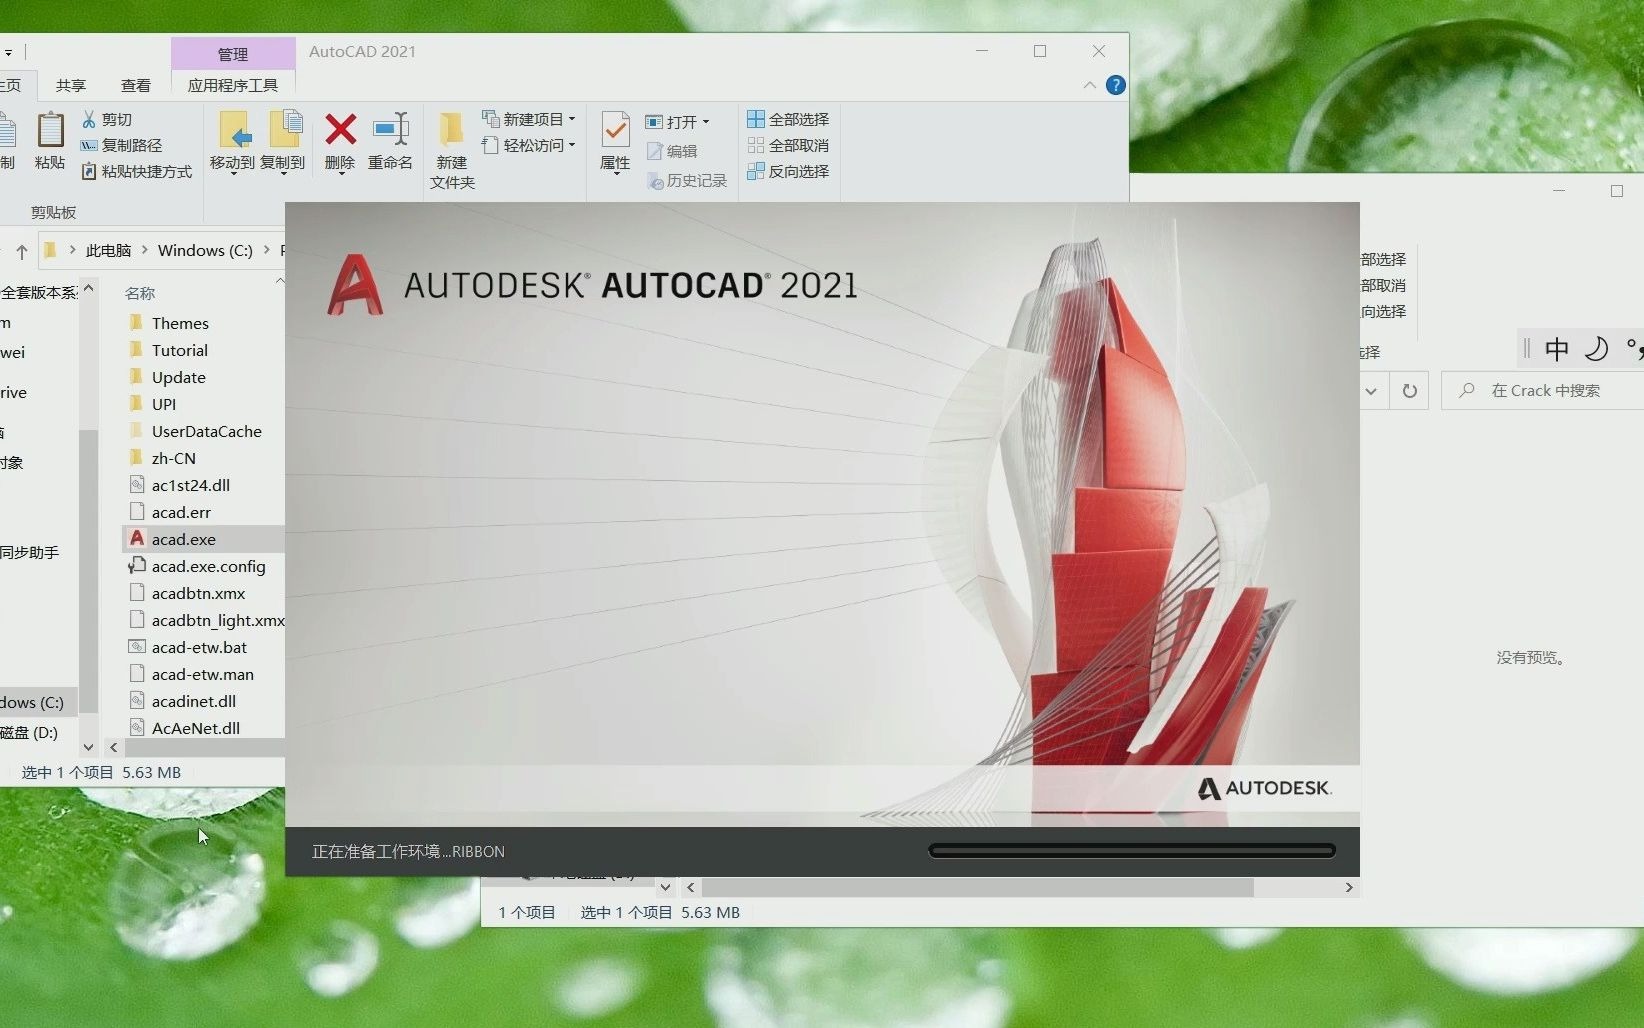Click the IME moon icon
Viewport: 1644px width, 1028px height.
[1597, 349]
